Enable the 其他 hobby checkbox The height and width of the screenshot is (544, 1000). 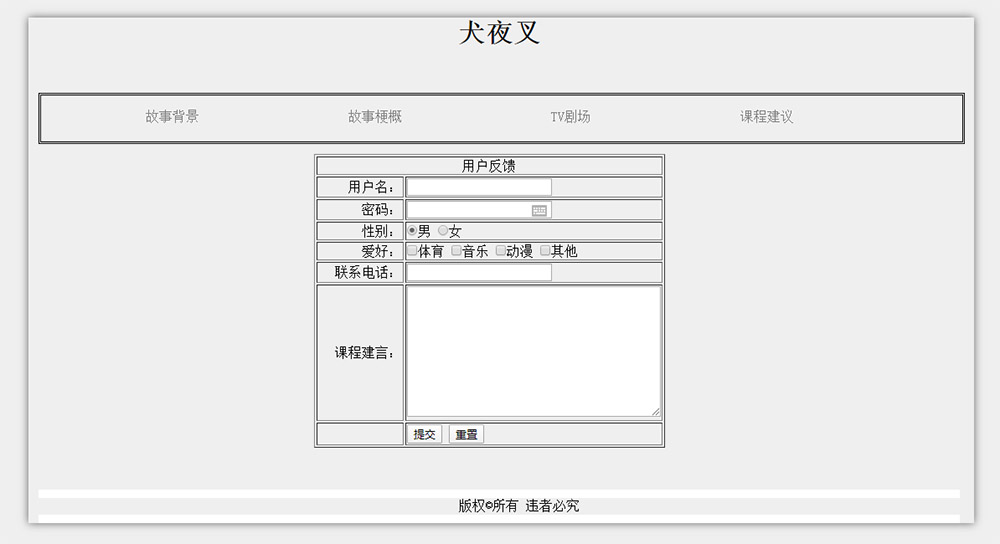(x=545, y=250)
